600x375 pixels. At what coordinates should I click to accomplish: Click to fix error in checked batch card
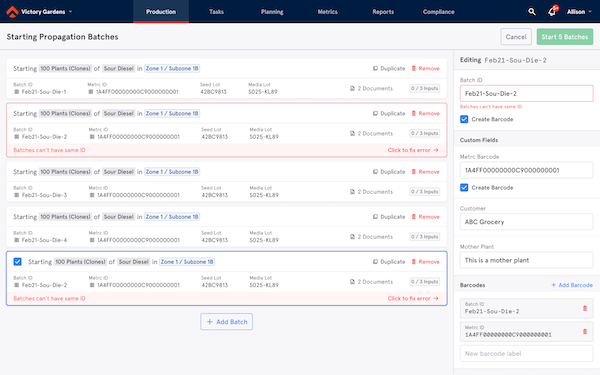[413, 298]
